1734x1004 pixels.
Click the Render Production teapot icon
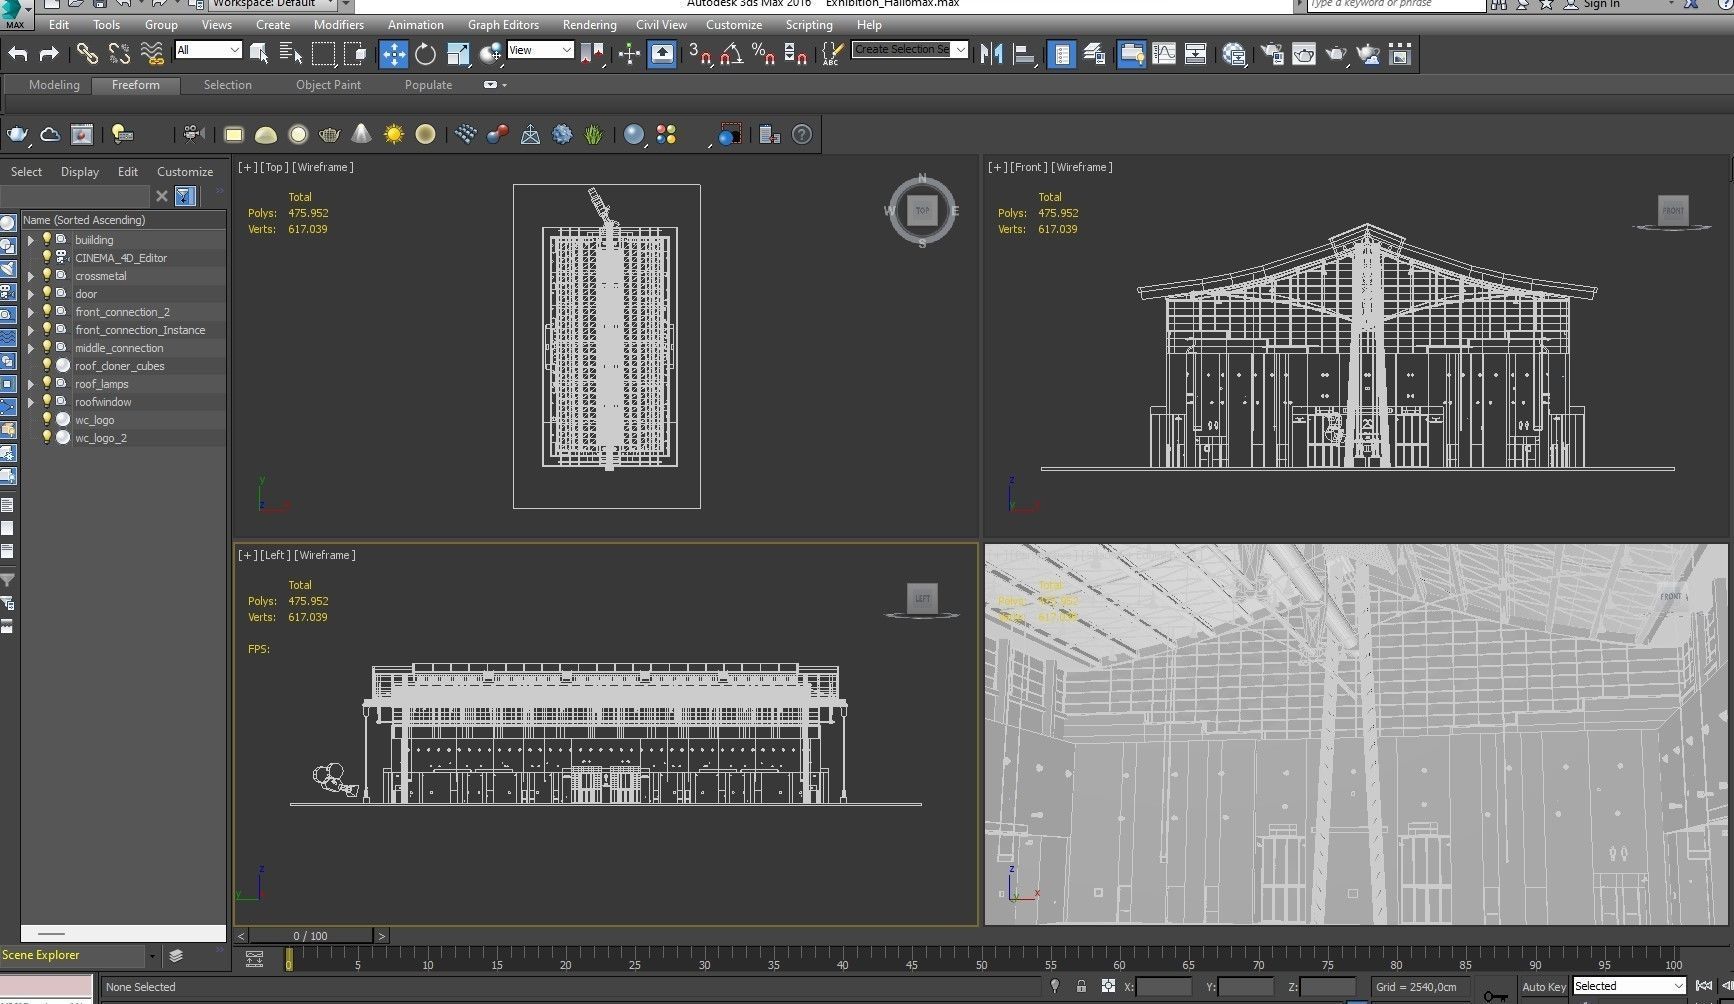[x=1336, y=54]
